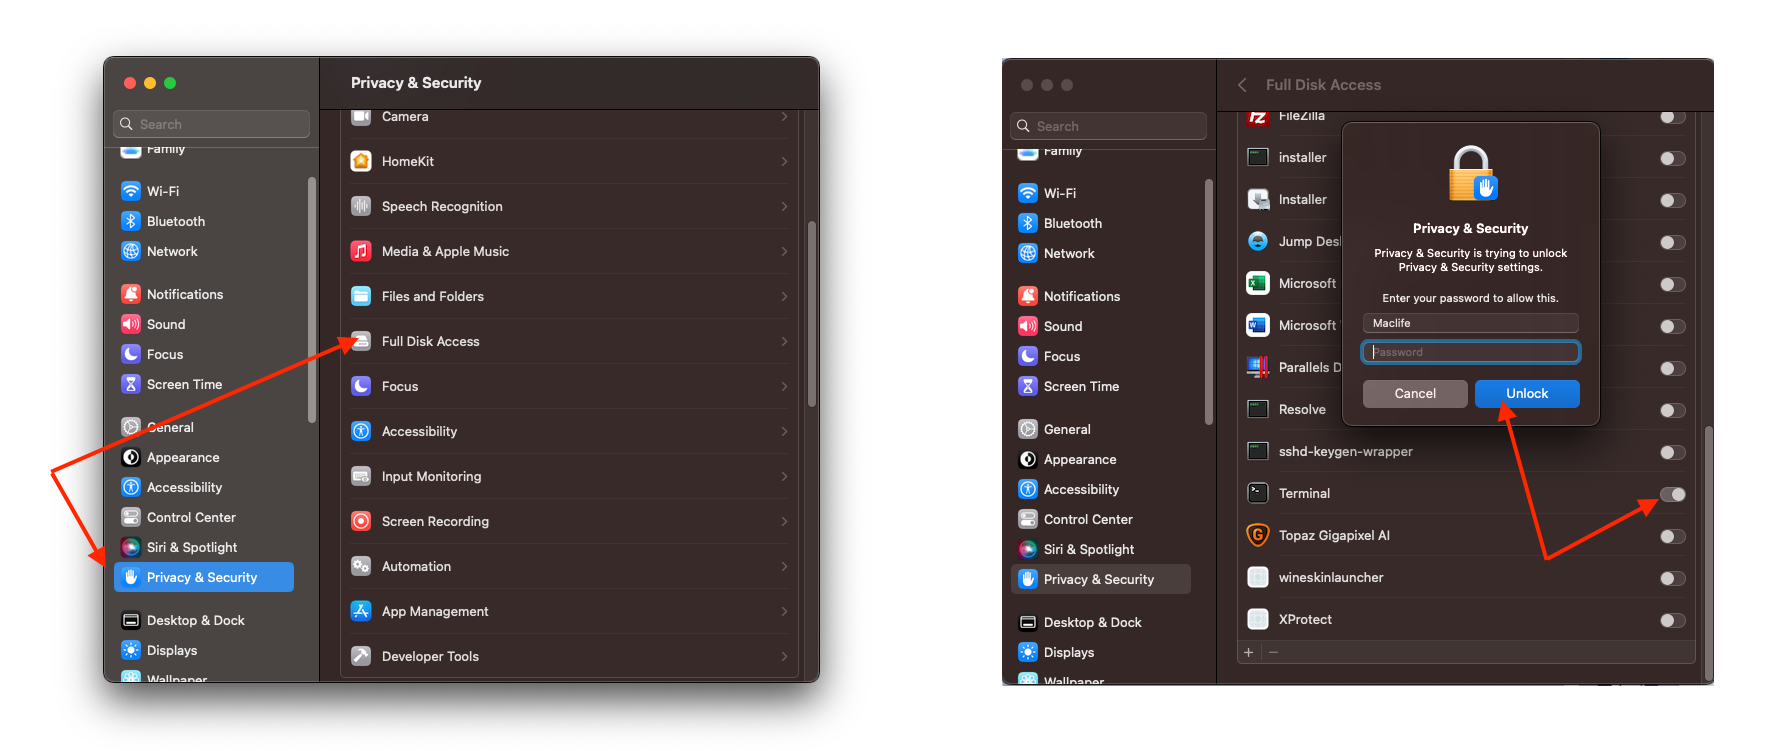Toggle sshd-keygen-wrapper disk access switch
The width and height of the screenshot is (1777, 751).
click(x=1672, y=452)
